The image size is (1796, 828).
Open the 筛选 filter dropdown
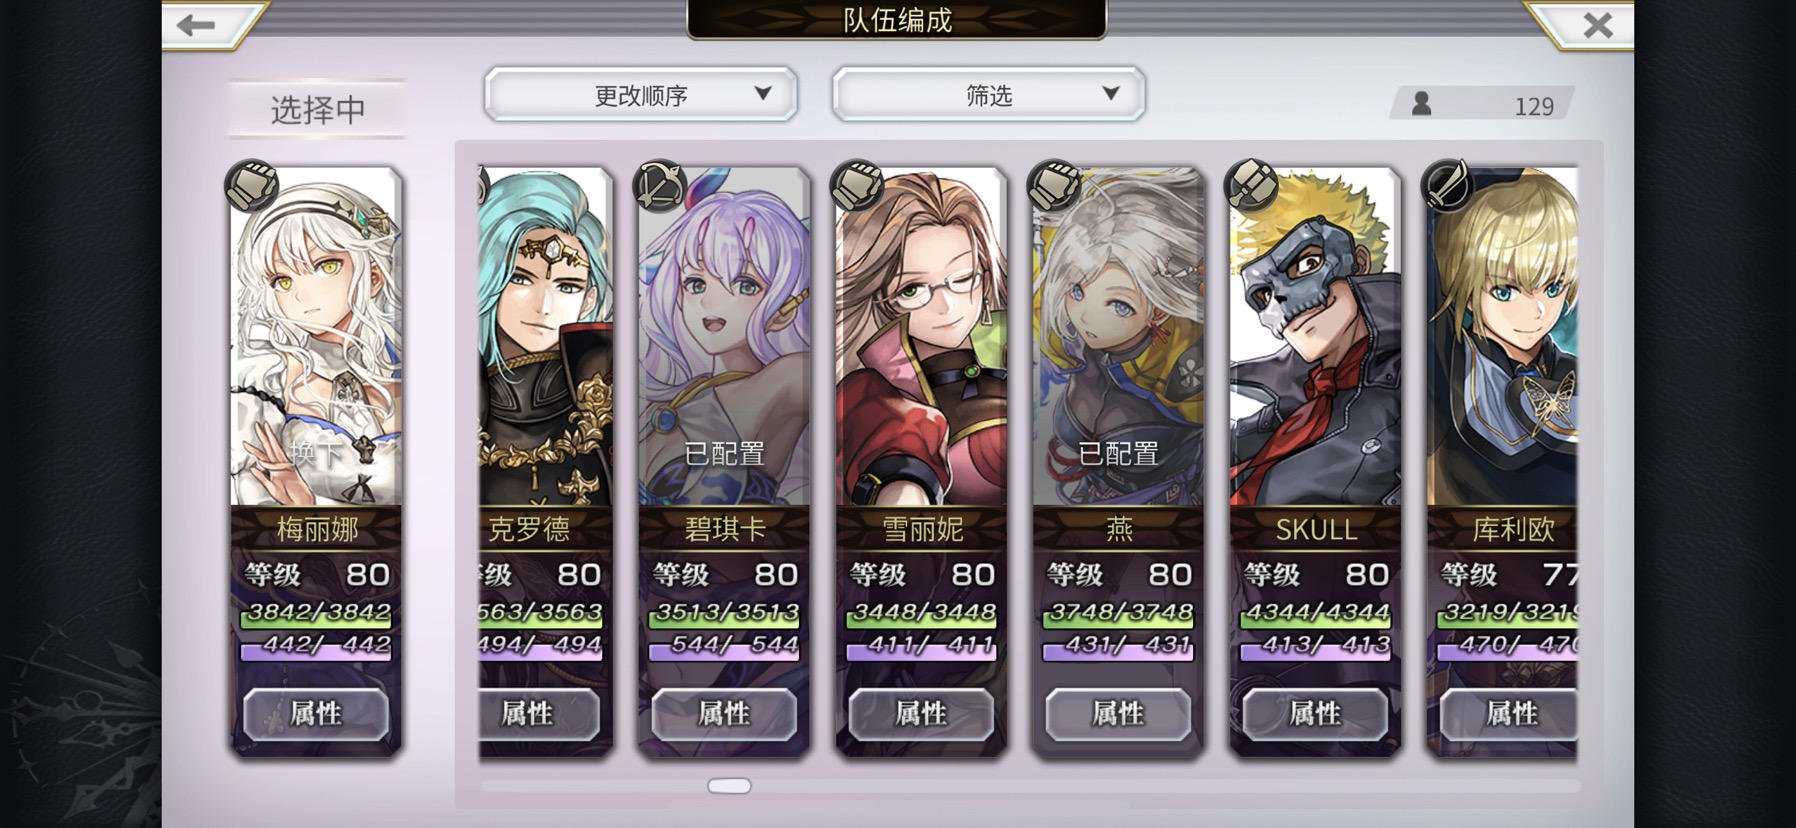tap(989, 95)
